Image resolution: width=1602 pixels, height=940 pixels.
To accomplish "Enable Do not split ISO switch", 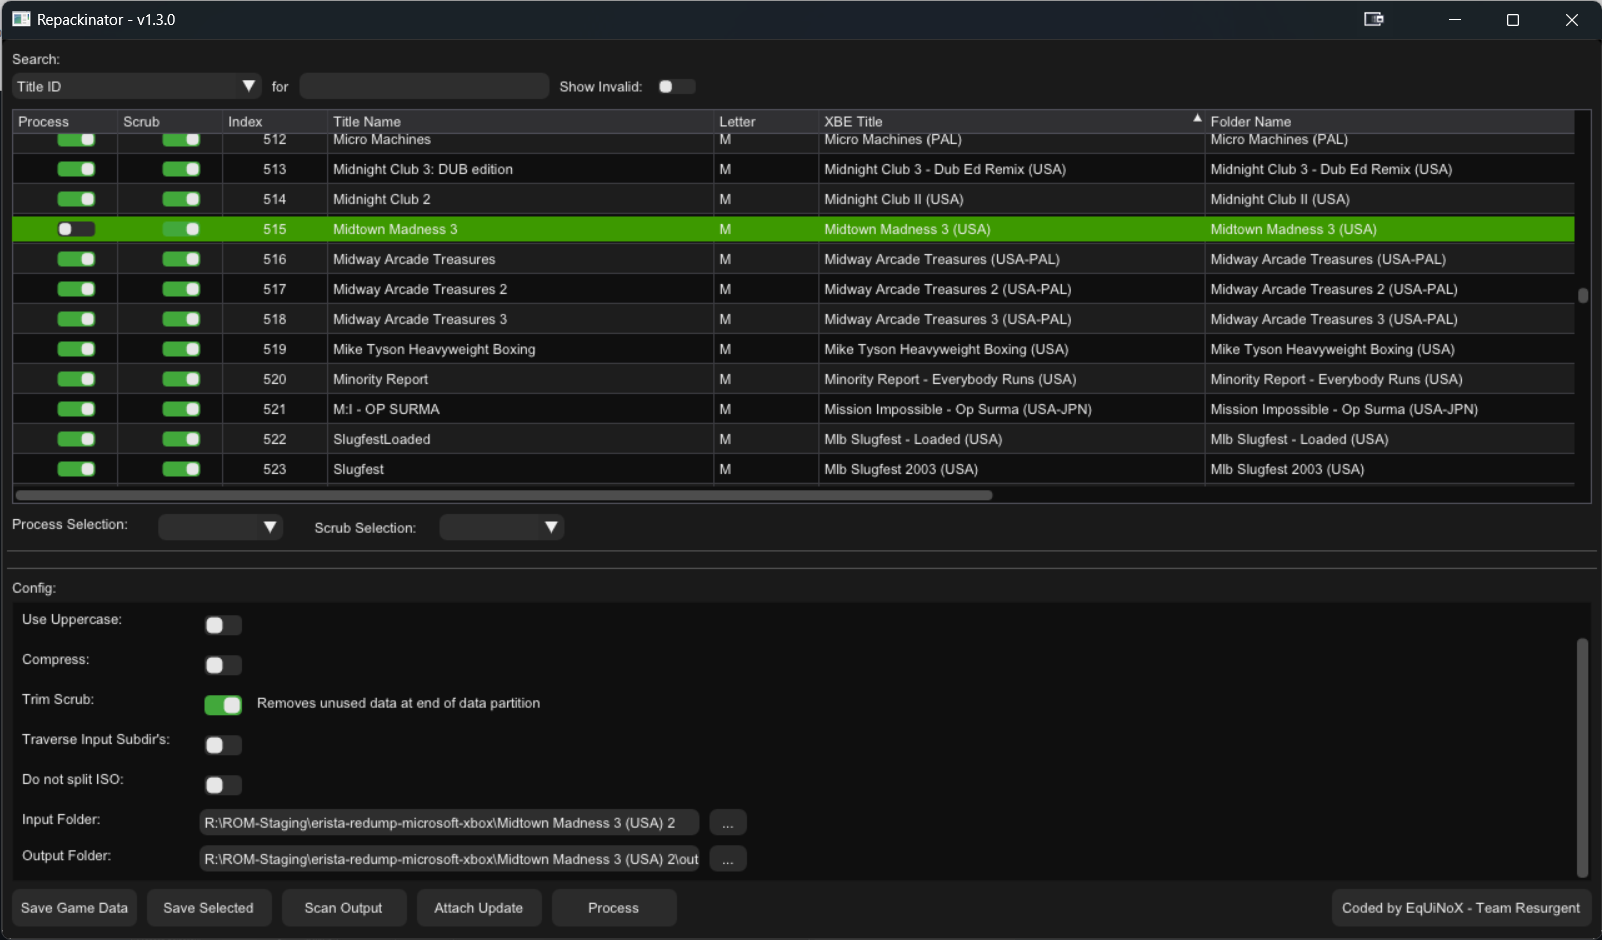I will coord(223,785).
